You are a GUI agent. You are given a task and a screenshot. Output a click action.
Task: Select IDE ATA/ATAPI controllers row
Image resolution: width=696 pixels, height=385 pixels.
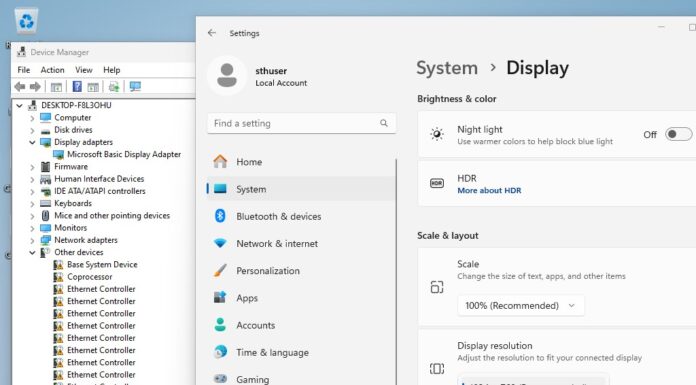click(x=99, y=191)
